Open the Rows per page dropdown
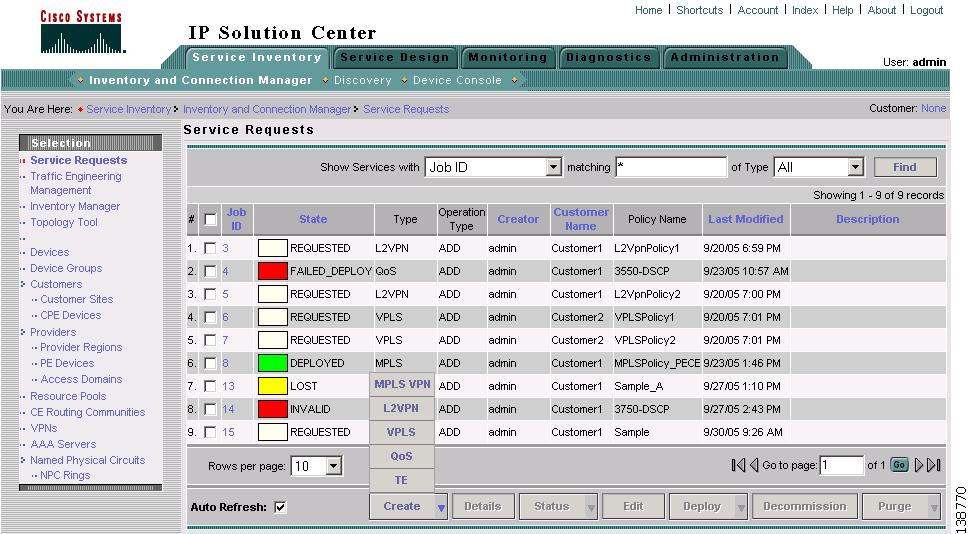The image size is (968, 534). click(333, 466)
